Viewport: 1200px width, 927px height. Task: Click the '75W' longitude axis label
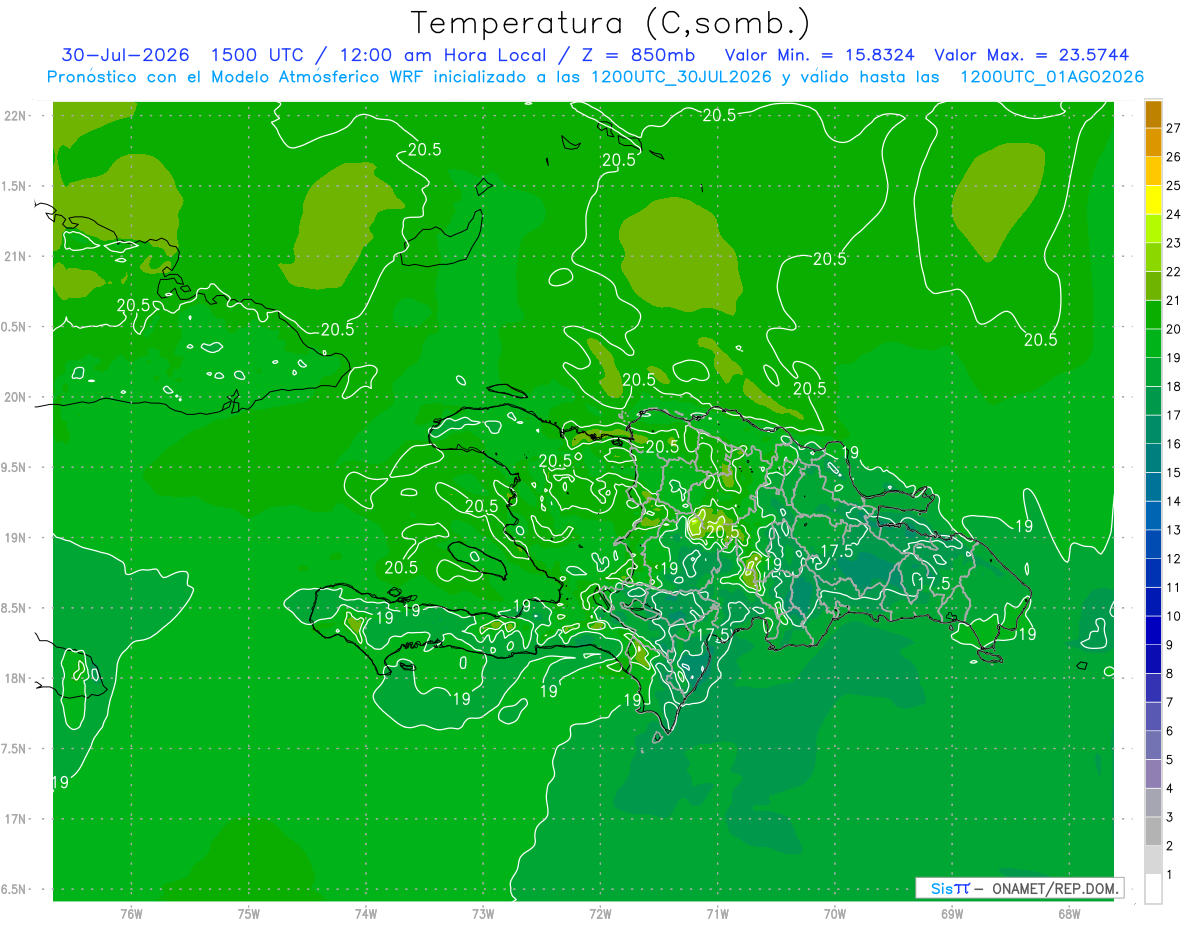click(248, 914)
